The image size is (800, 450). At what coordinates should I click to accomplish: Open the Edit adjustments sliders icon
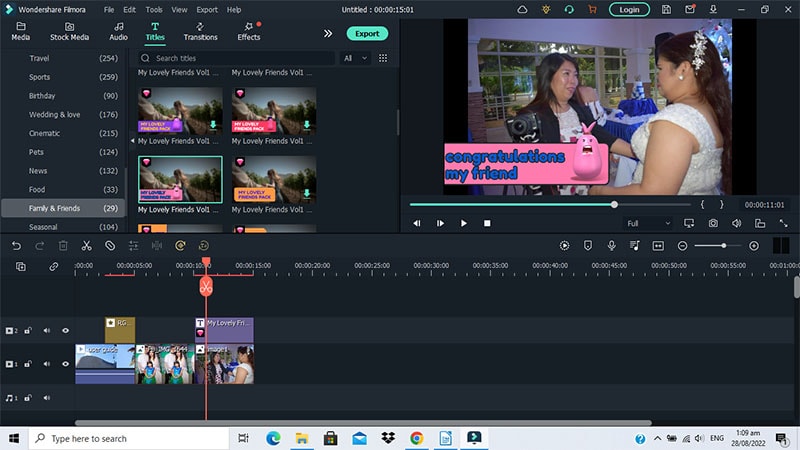click(x=133, y=246)
